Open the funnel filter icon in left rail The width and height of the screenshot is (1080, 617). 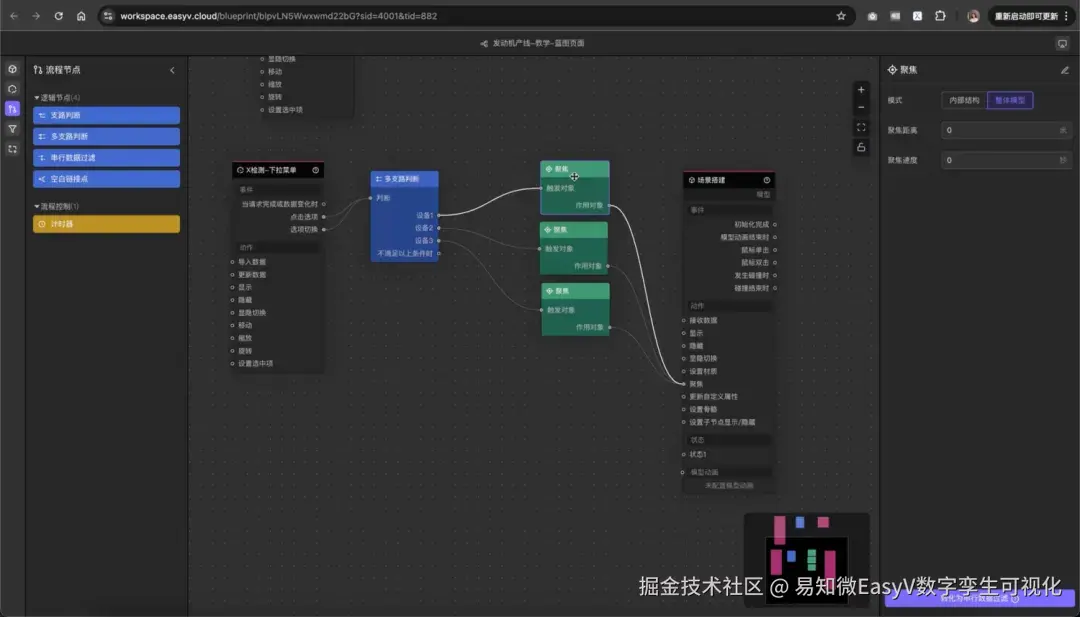tap(12, 129)
